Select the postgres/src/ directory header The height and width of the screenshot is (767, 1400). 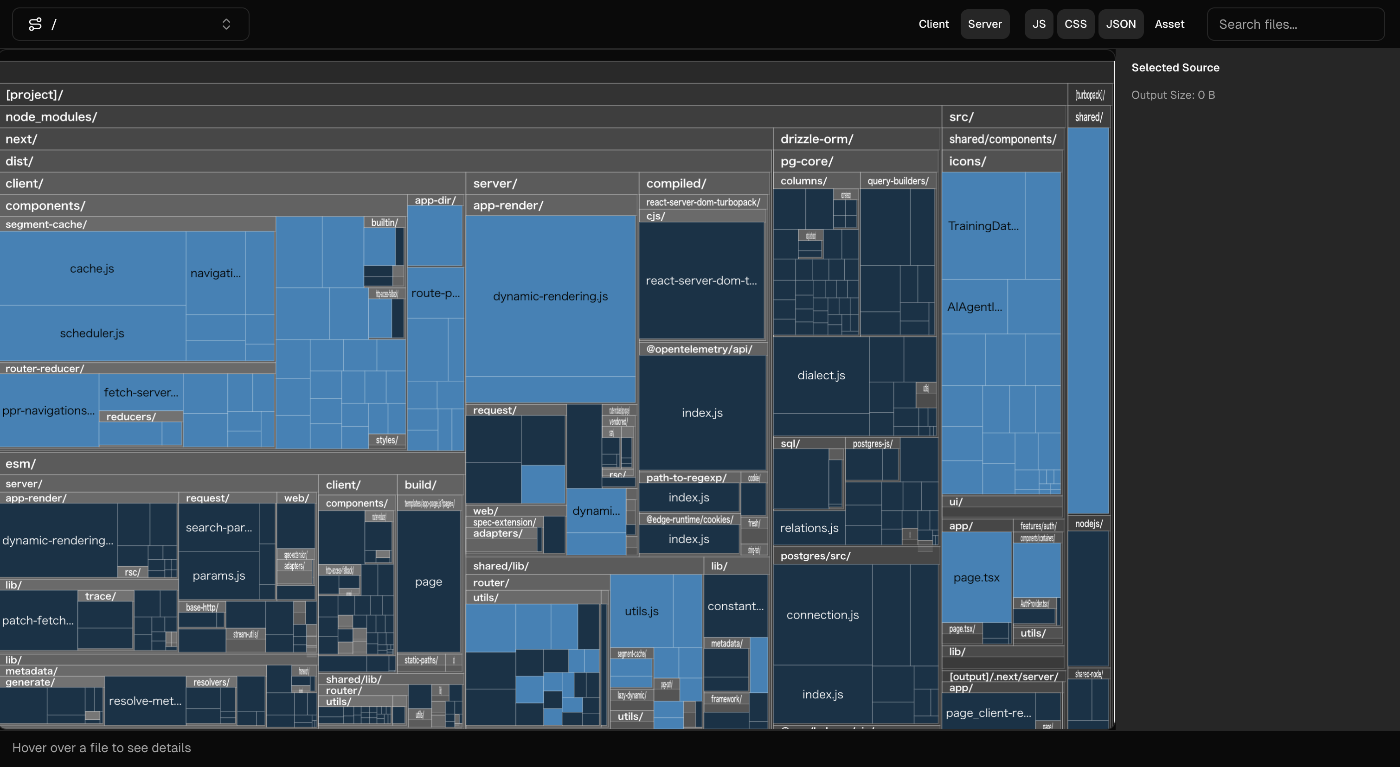point(856,555)
